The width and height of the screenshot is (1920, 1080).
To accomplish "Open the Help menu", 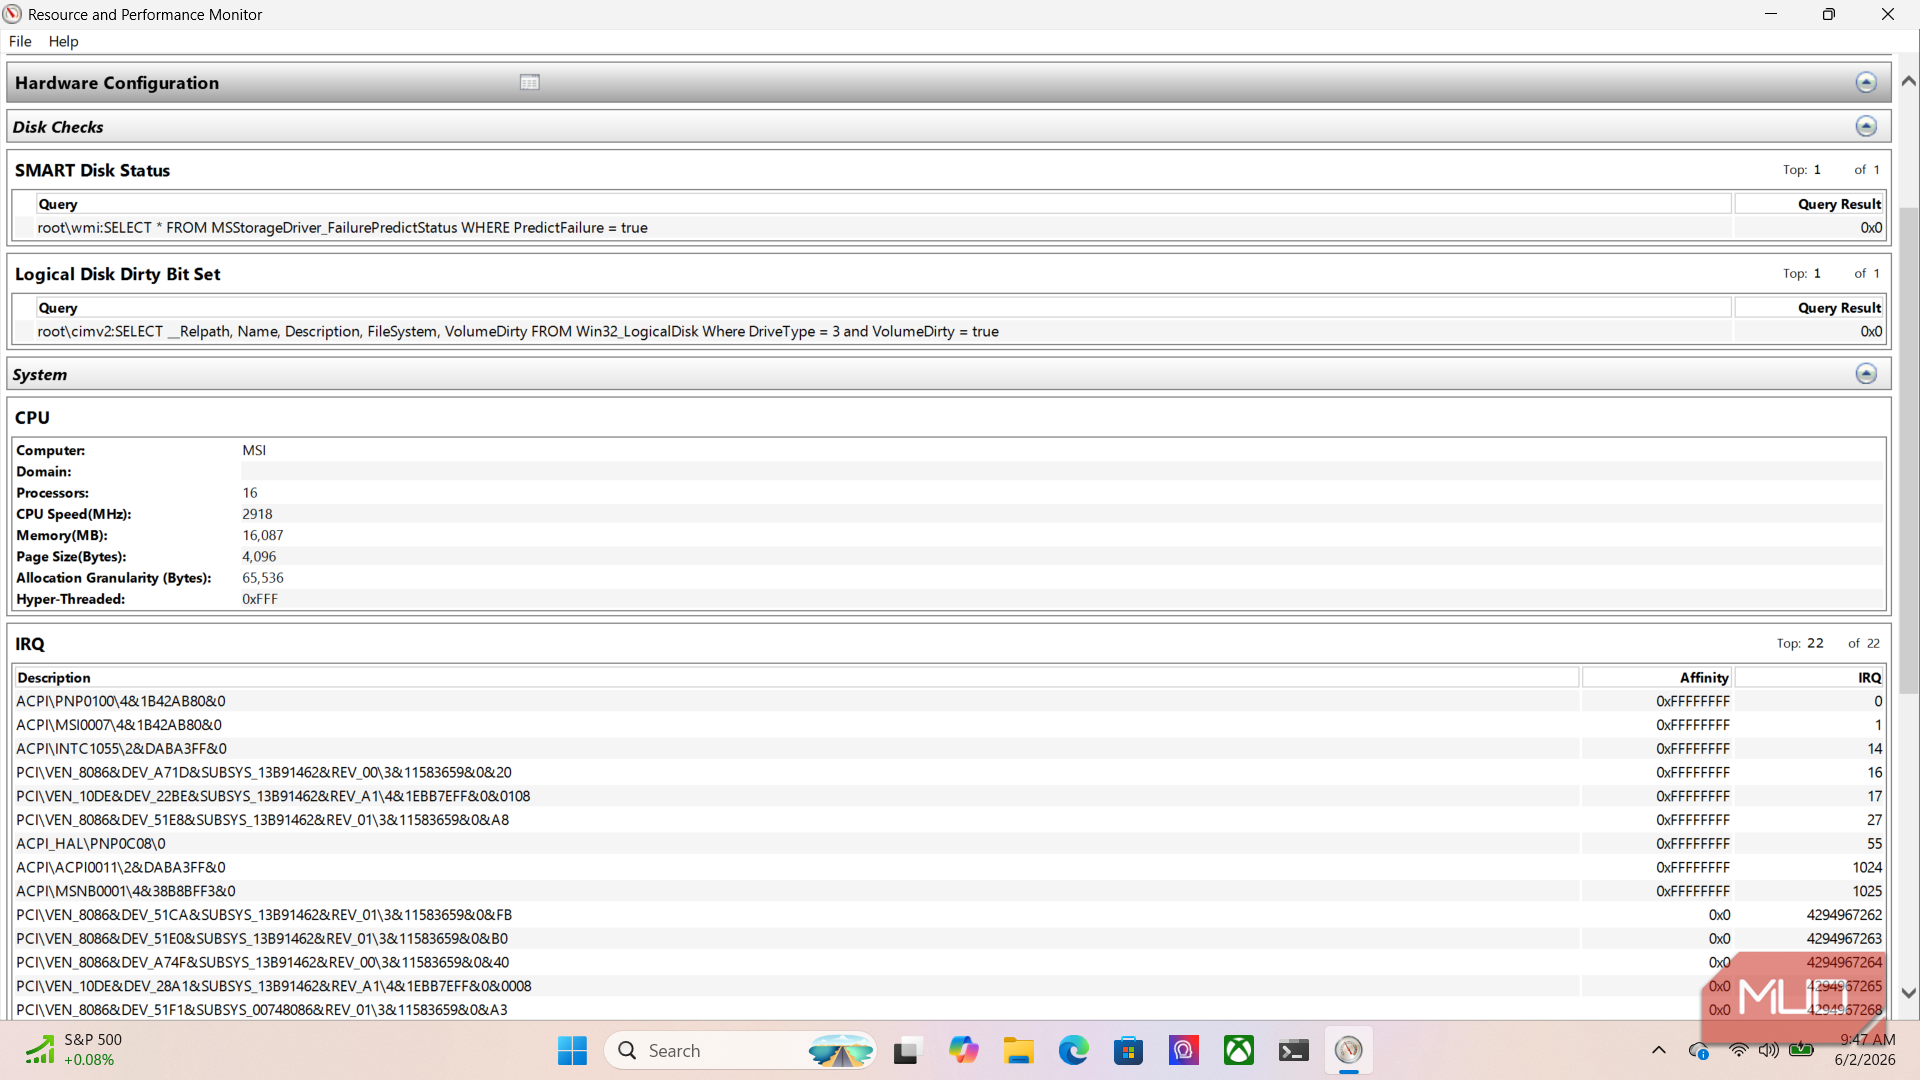I will [63, 41].
